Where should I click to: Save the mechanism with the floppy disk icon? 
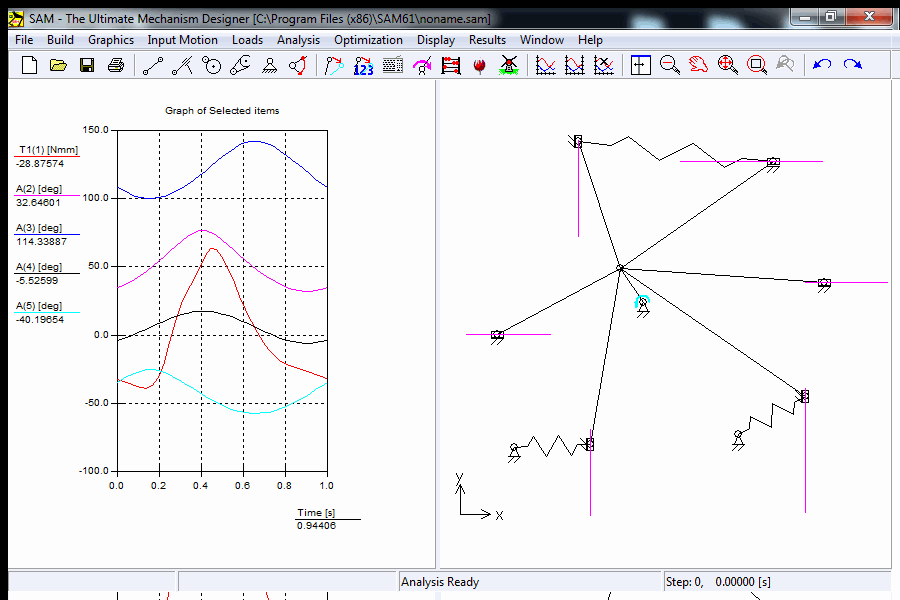click(x=87, y=65)
